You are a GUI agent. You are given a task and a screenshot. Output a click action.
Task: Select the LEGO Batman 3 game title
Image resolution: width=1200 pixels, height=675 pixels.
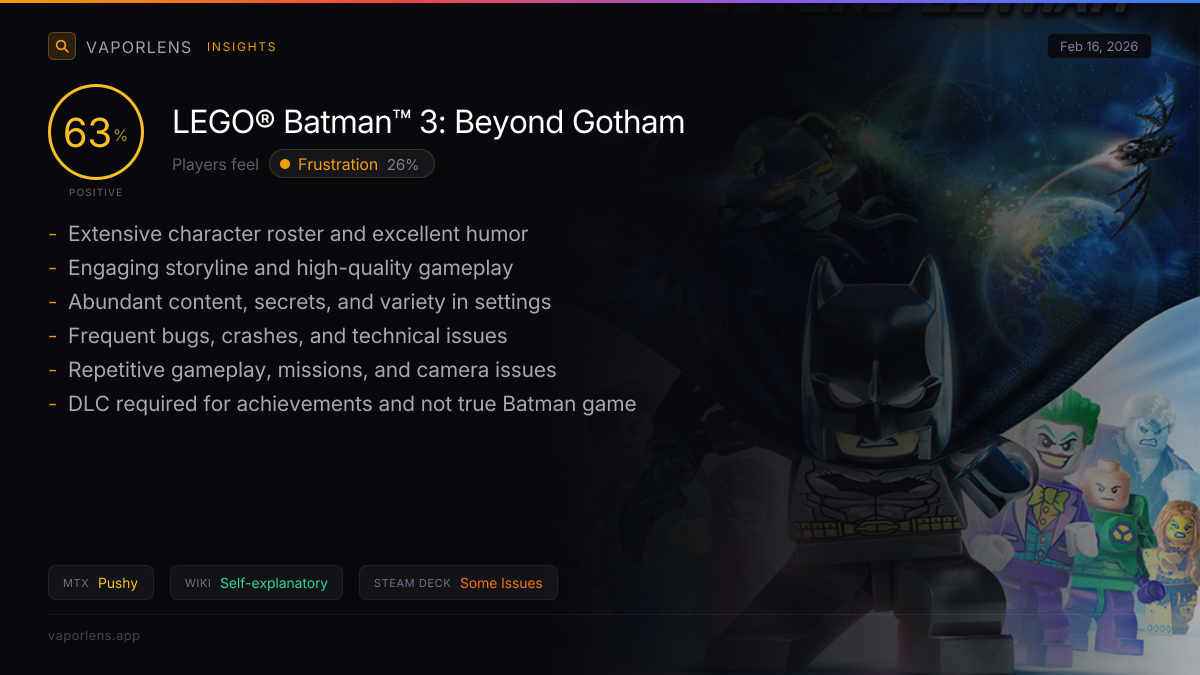click(428, 122)
